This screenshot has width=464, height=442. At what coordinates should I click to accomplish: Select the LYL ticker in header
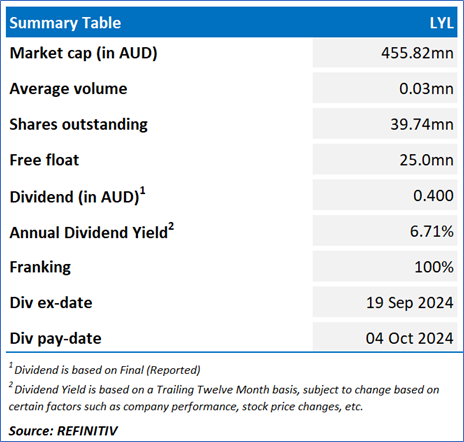pyautogui.click(x=441, y=23)
